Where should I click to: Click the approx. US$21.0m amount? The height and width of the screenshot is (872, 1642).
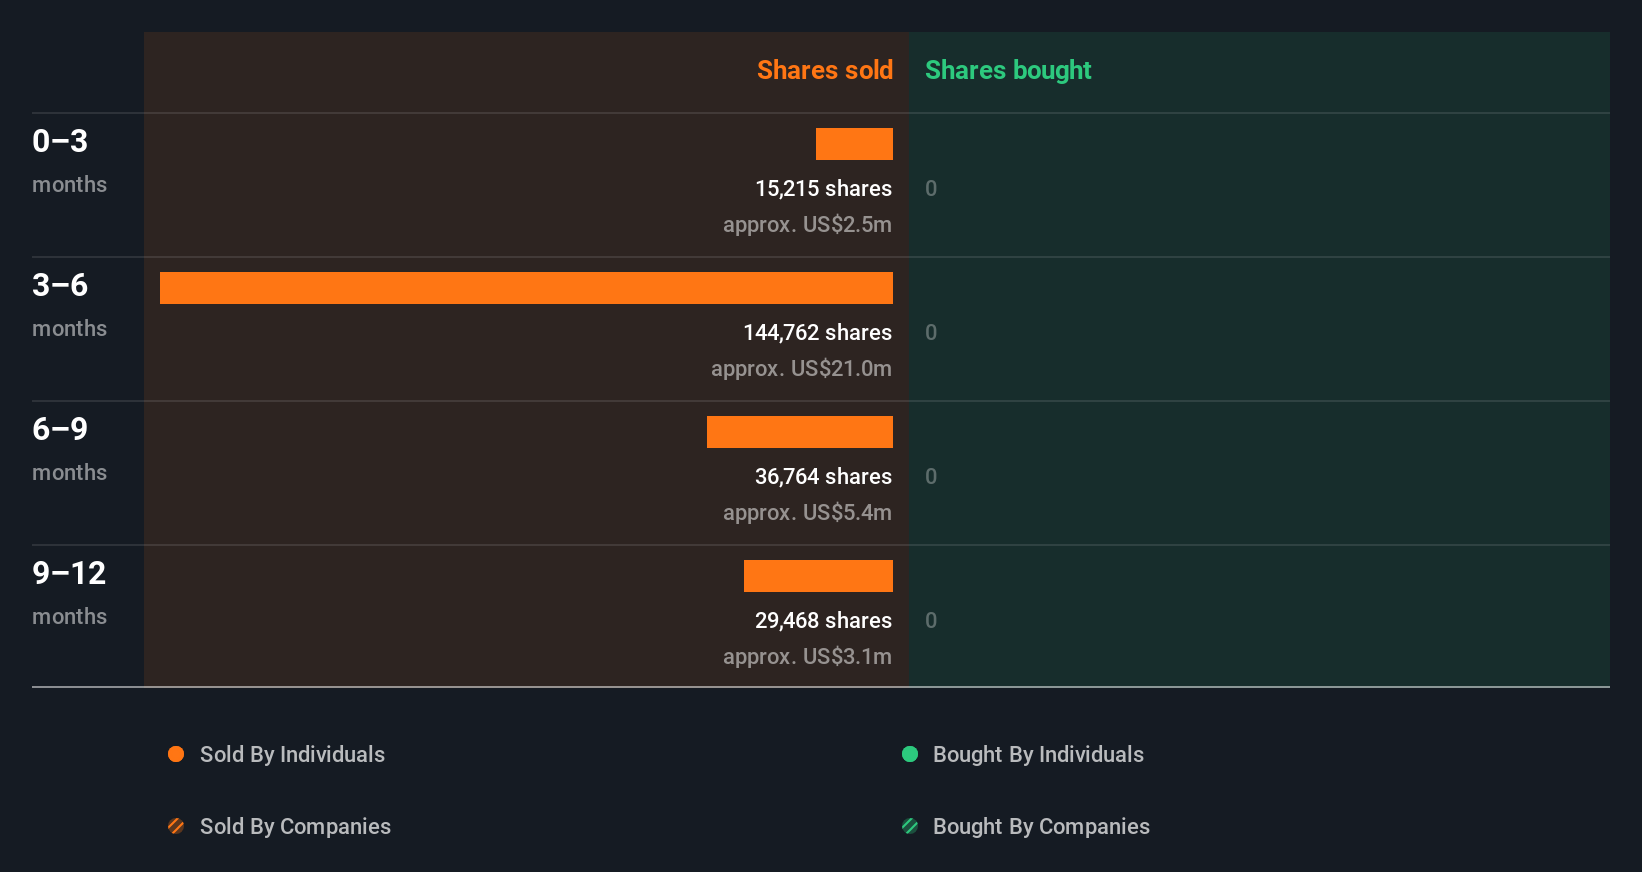tap(801, 368)
